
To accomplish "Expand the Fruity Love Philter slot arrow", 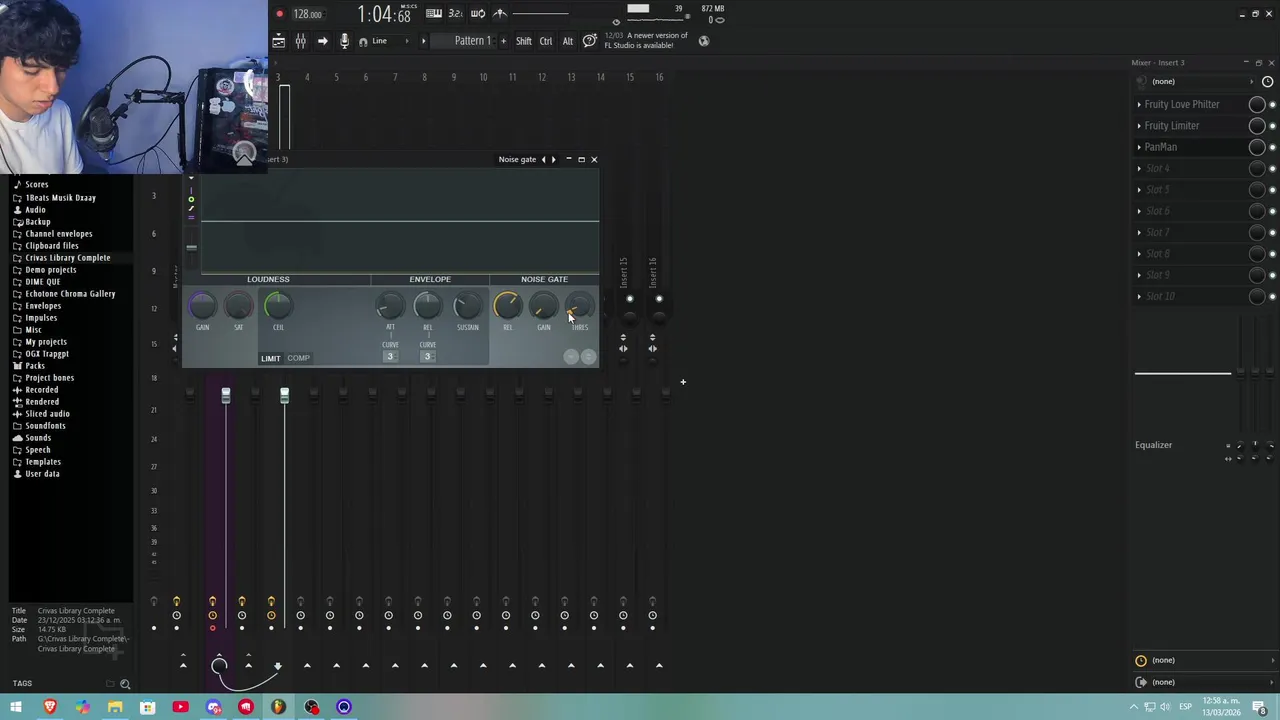I will pyautogui.click(x=1139, y=104).
